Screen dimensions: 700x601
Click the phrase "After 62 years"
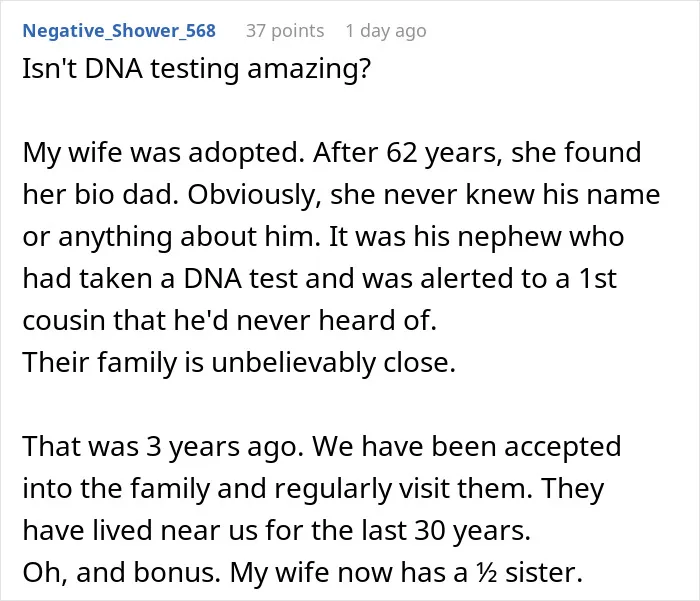(x=404, y=152)
